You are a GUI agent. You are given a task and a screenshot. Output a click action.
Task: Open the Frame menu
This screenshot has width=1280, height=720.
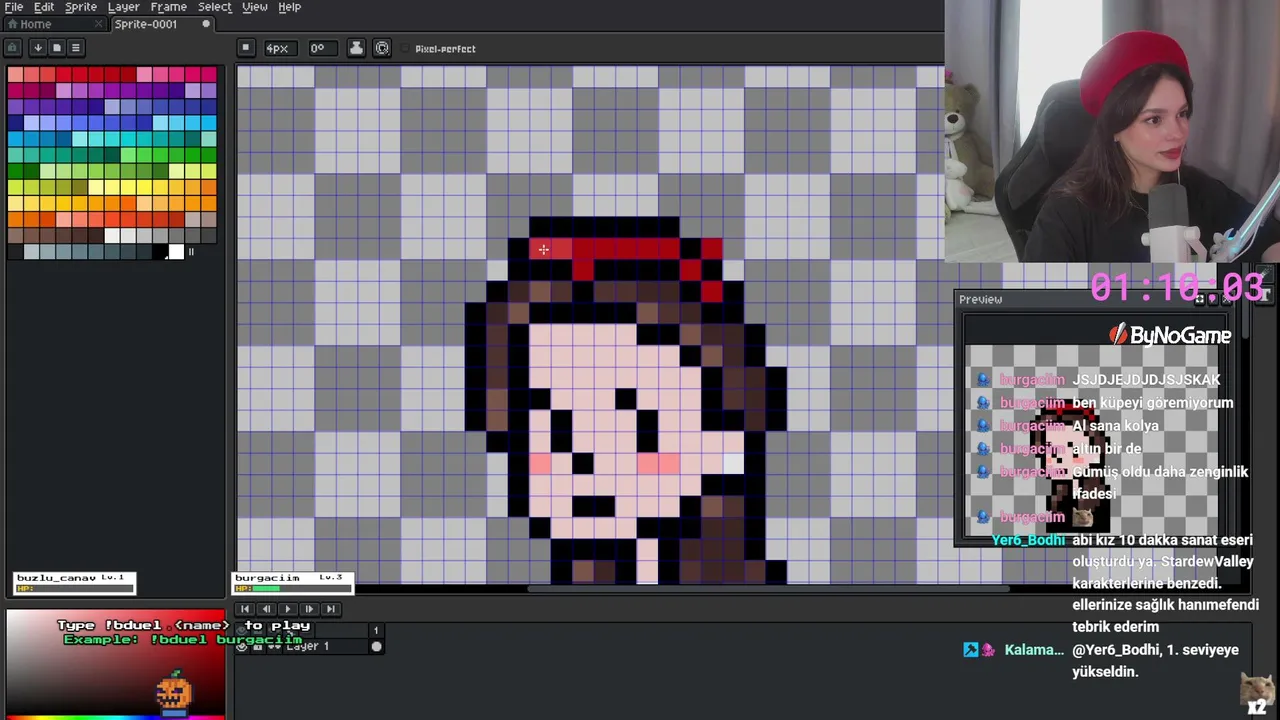coord(168,7)
